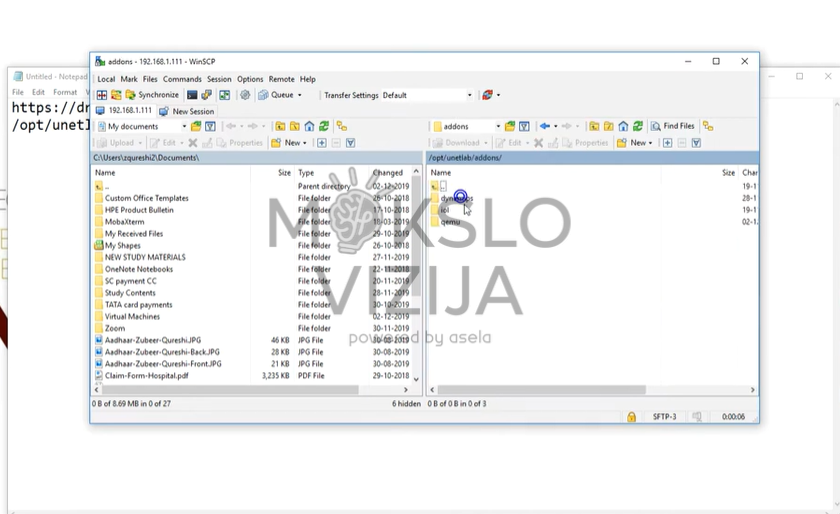Screen dimensions: 840x514
Task: Click the remote Open Directory folder icon
Action: pos(510,126)
